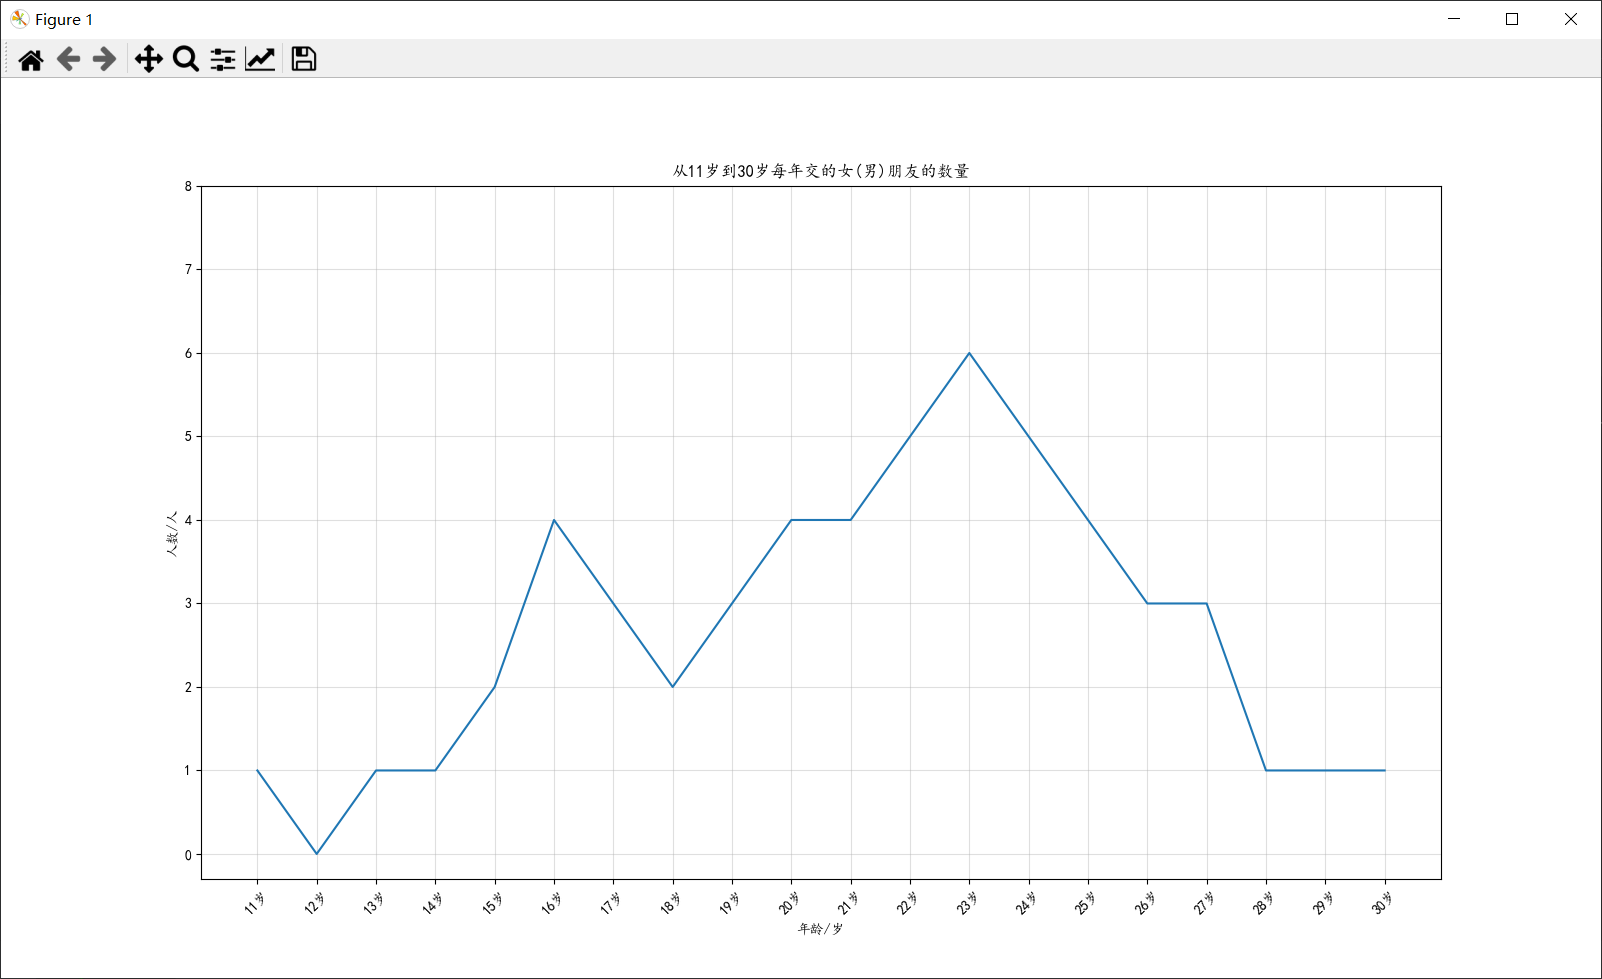Click the 26岁 tick label
Image resolution: width=1602 pixels, height=979 pixels.
tap(1145, 903)
